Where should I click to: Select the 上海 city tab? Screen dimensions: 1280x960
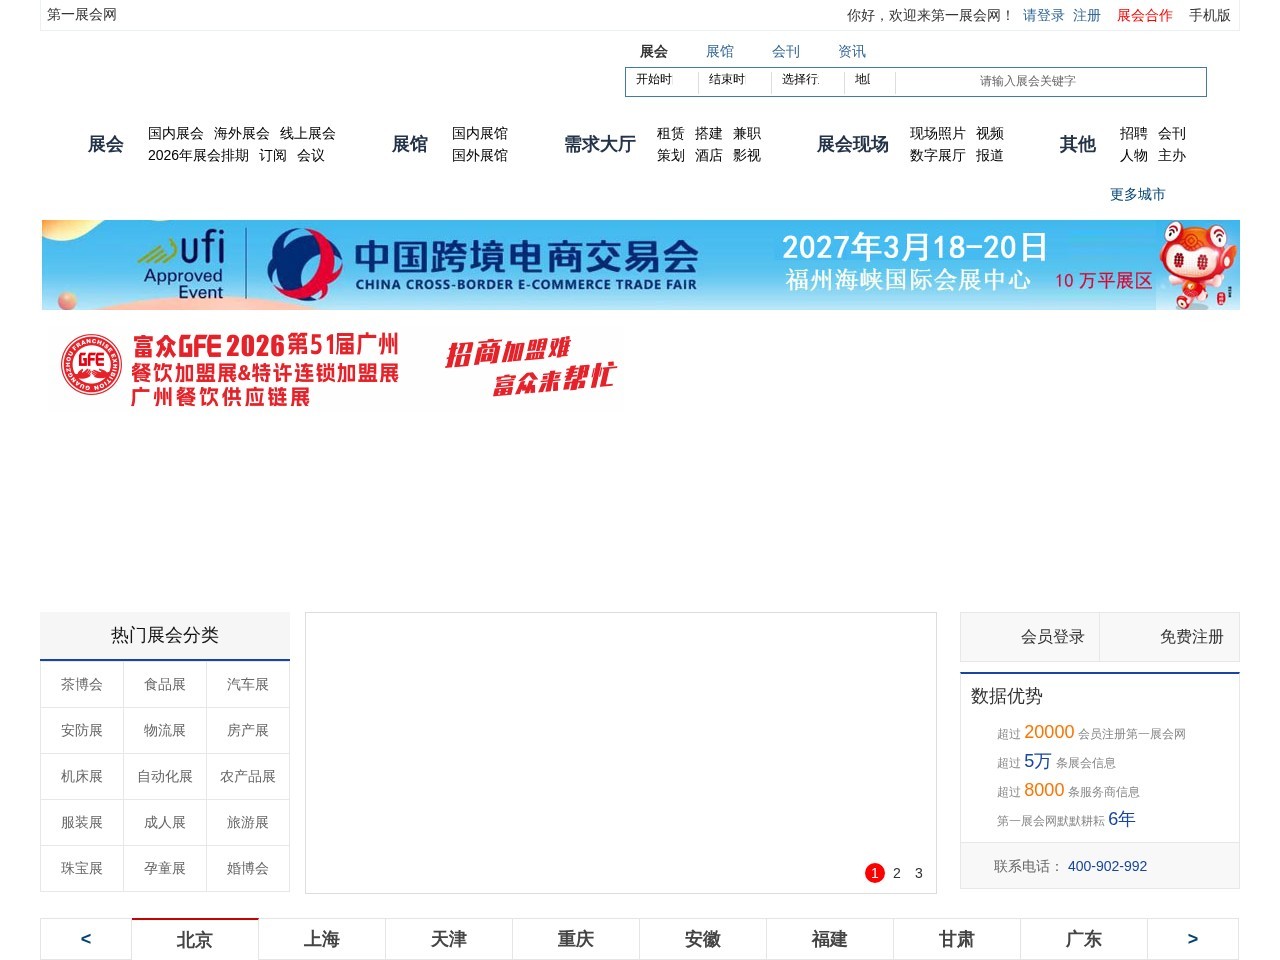322,939
